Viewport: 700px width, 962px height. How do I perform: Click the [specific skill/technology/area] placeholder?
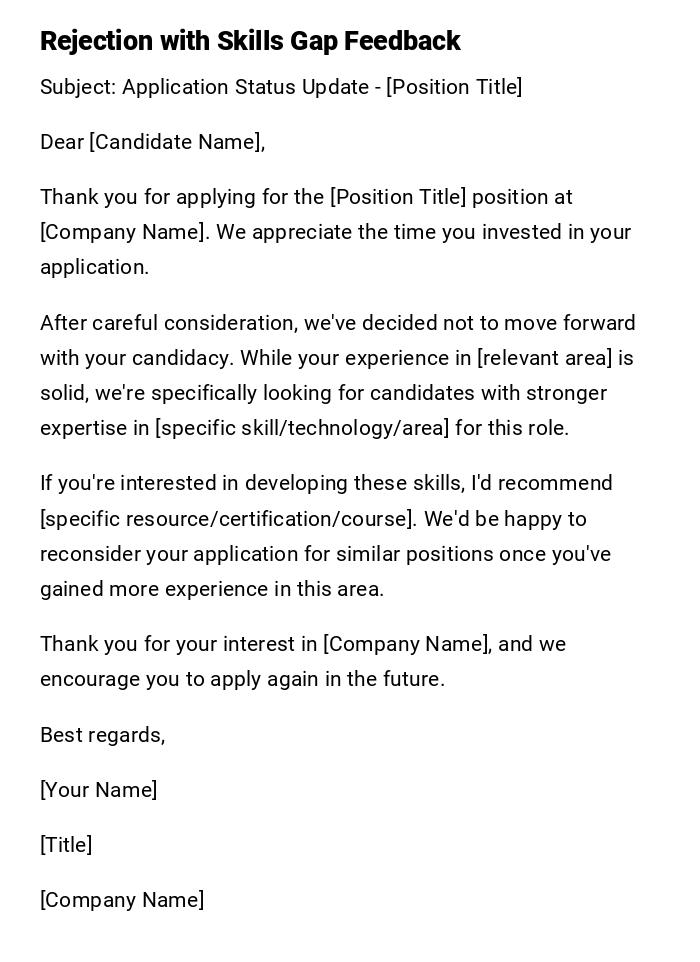[x=301, y=428]
